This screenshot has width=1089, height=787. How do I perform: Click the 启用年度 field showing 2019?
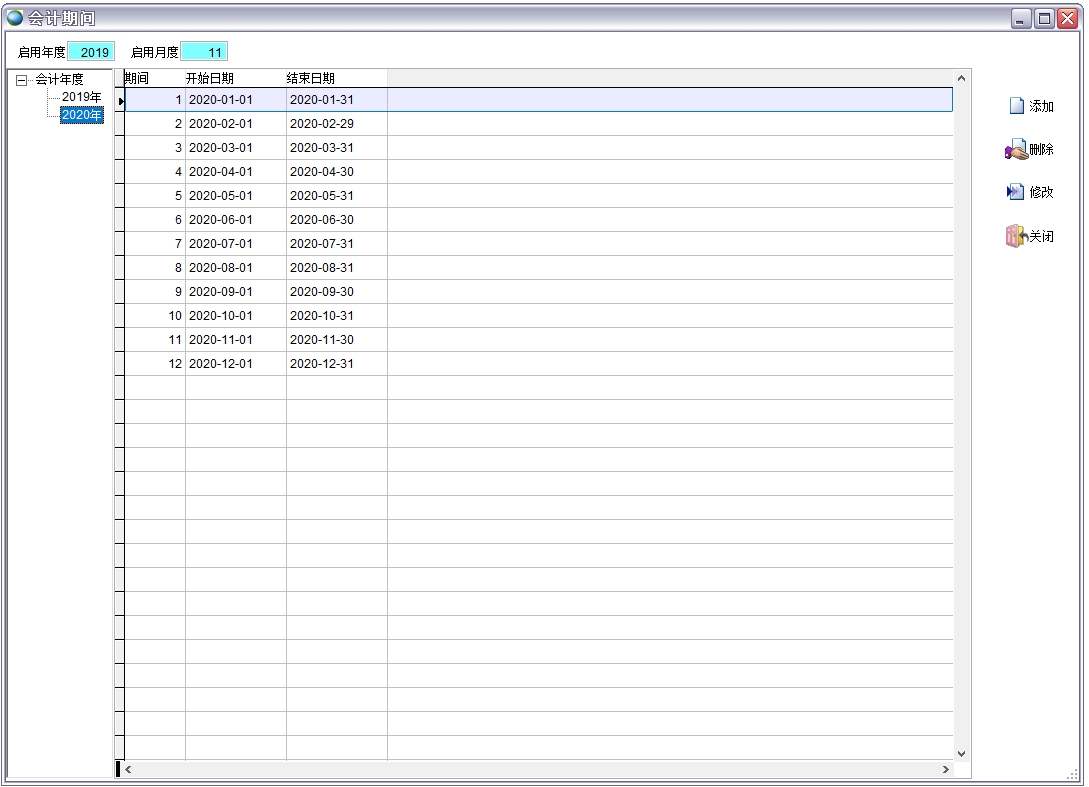tap(92, 52)
